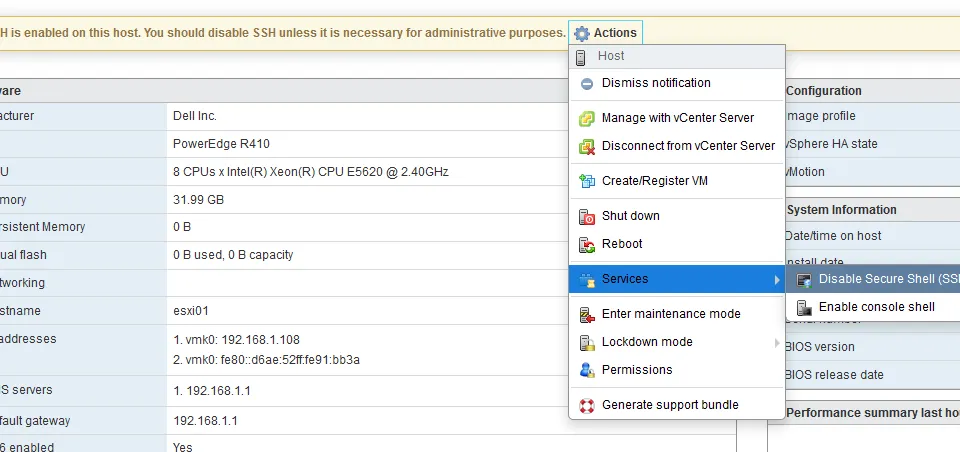Enter maintenance mode on host

tap(670, 314)
